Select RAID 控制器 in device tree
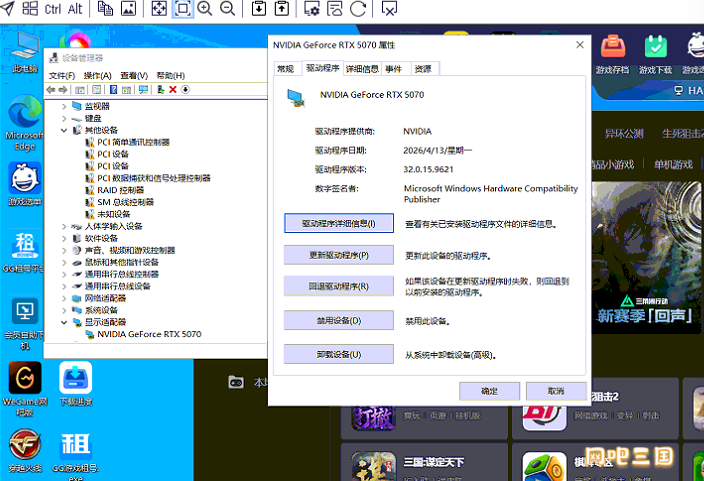 [x=120, y=190]
